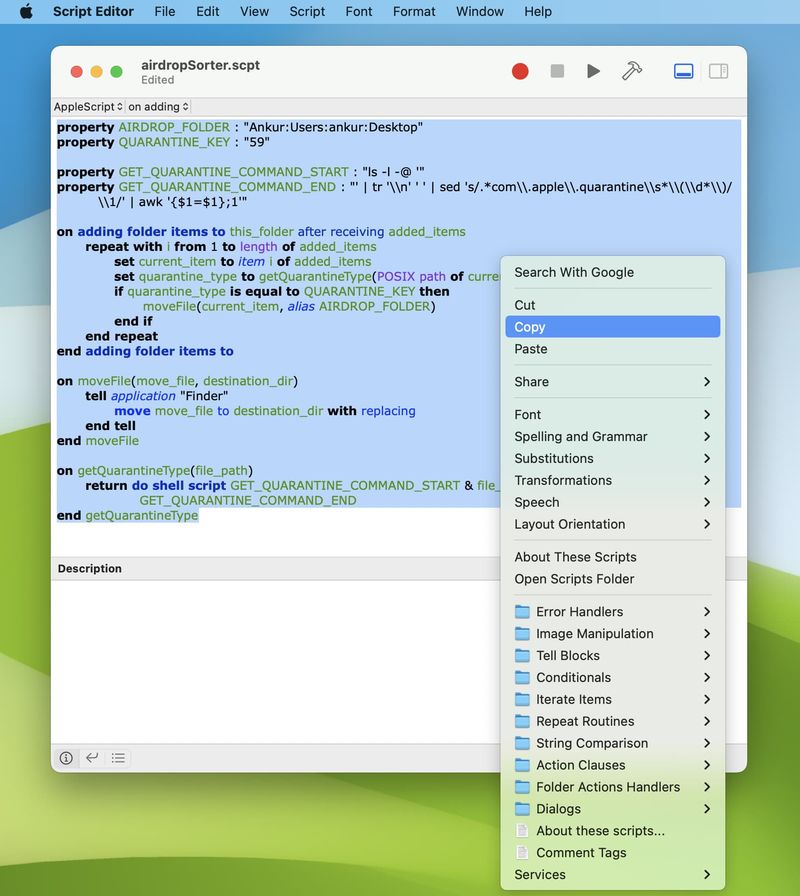This screenshot has width=800, height=896.
Task: Expand the Speech submenu
Action: tap(613, 502)
